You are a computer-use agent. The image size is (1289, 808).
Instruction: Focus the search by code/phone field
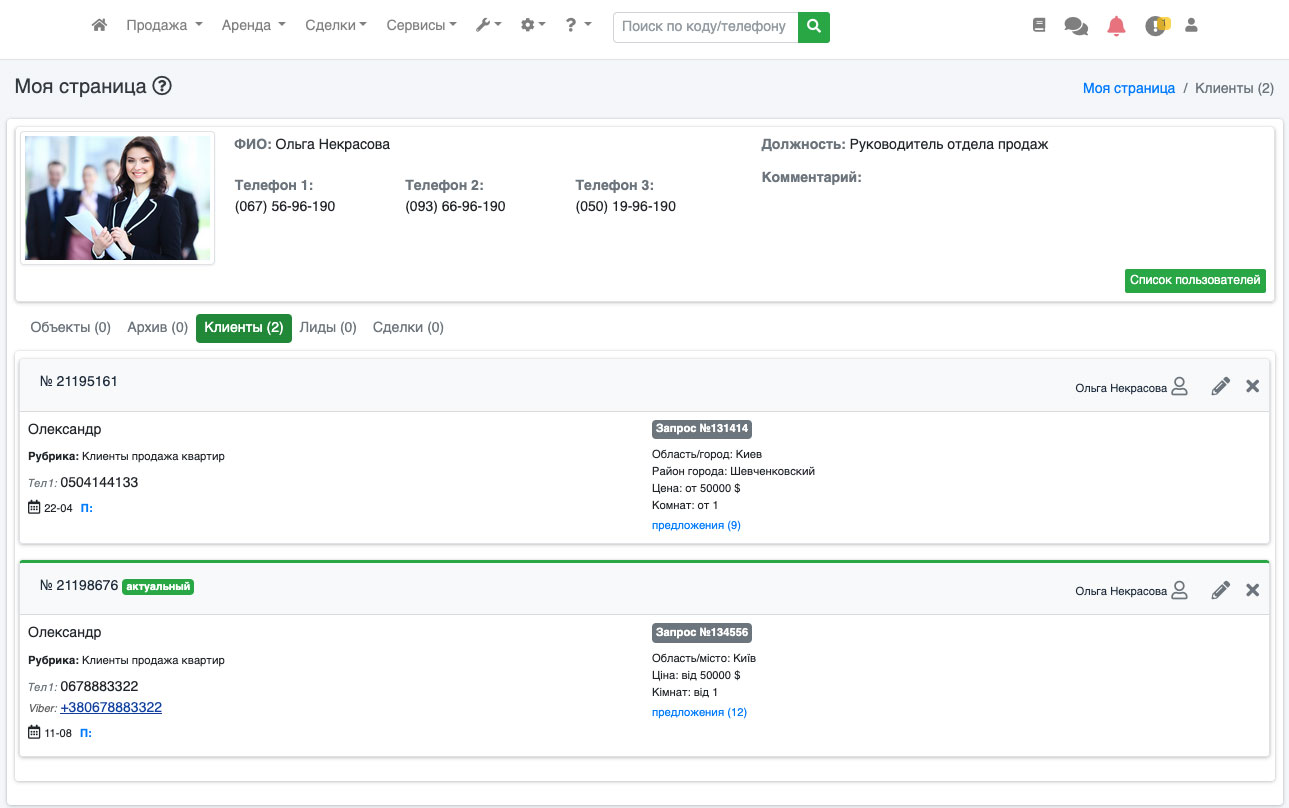coord(705,26)
